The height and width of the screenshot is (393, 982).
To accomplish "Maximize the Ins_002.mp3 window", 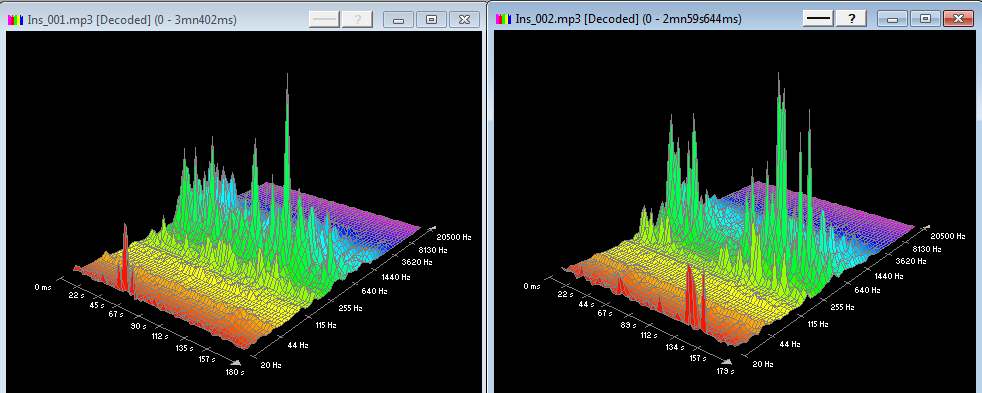I will pos(925,19).
